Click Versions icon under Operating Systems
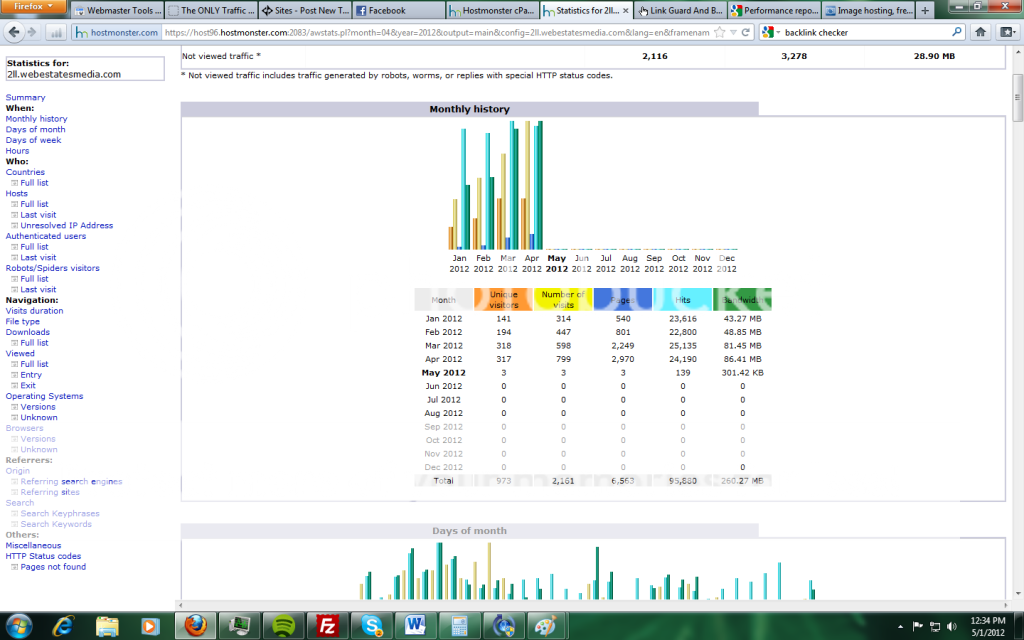 point(14,407)
